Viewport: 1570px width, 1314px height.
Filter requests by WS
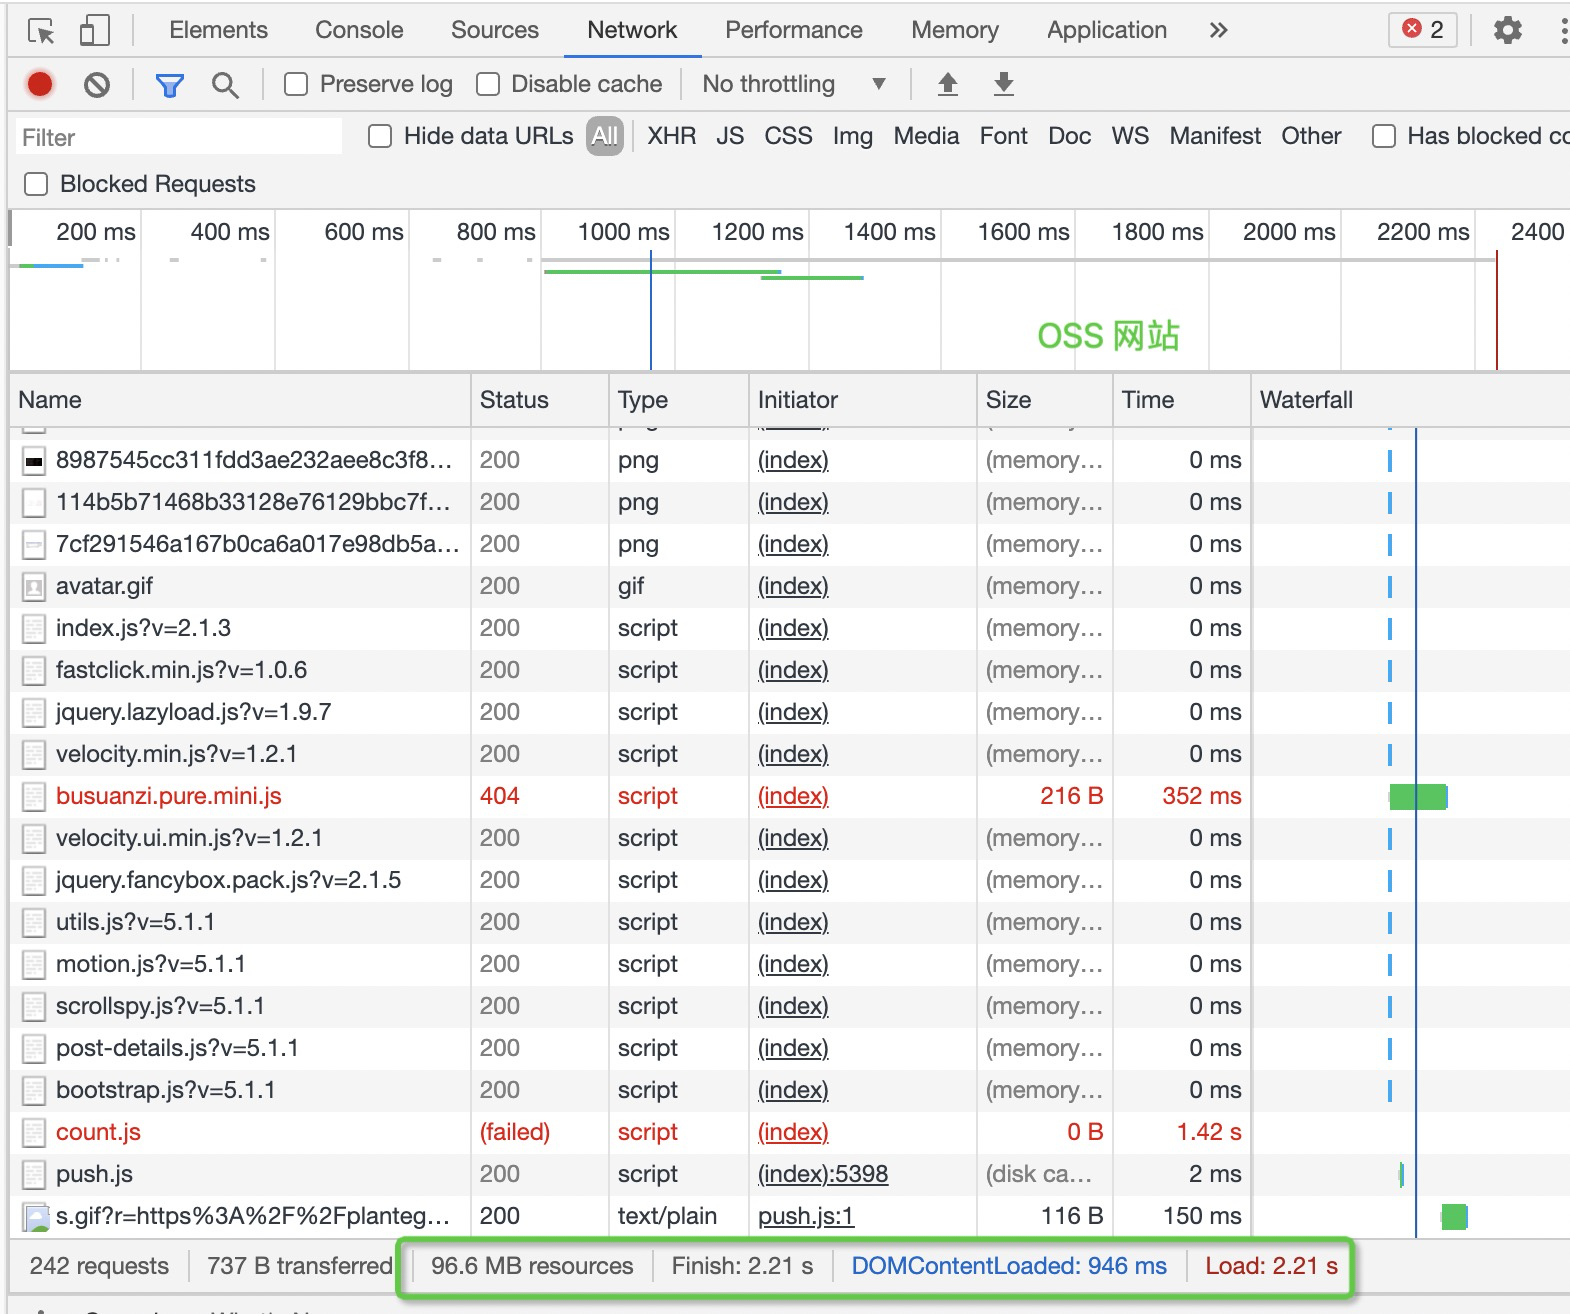(x=1130, y=136)
